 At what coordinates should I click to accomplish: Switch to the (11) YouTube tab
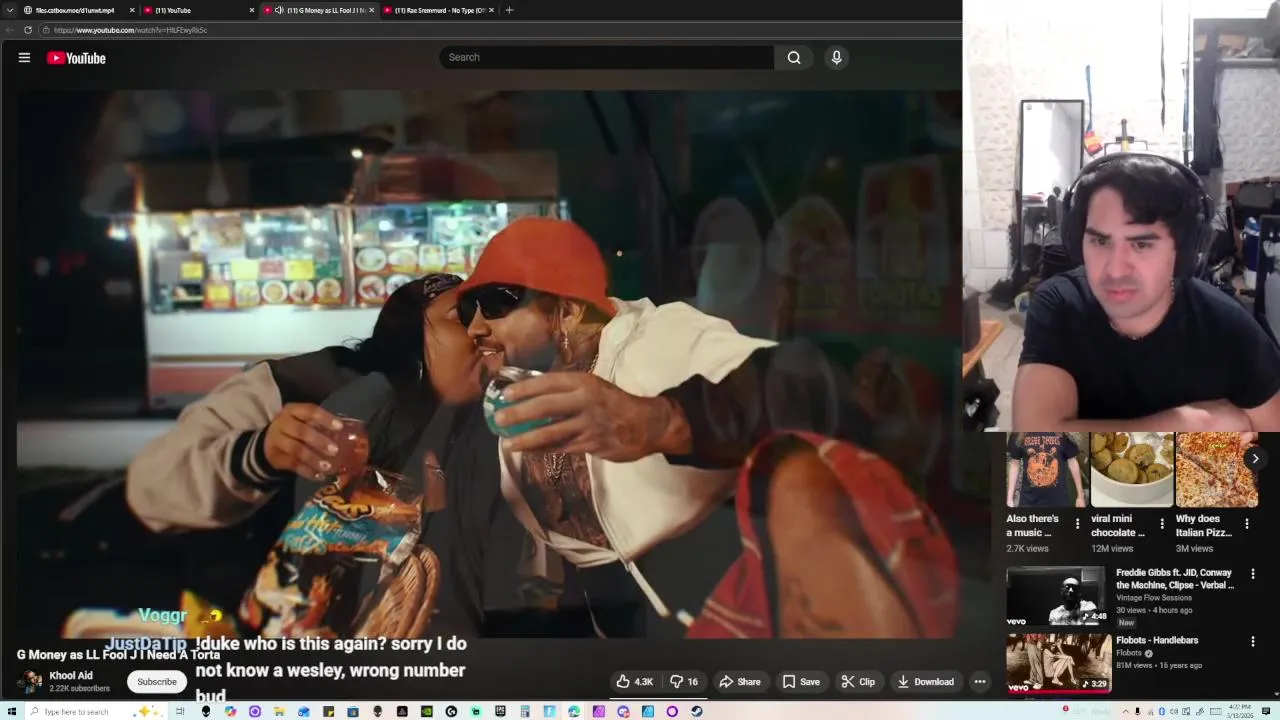198,10
